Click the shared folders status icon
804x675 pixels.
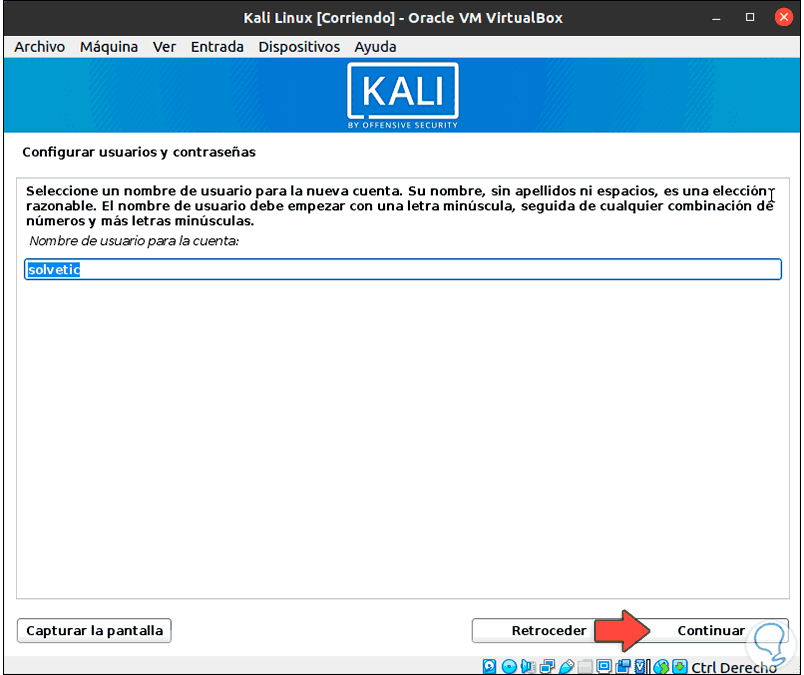[585, 666]
